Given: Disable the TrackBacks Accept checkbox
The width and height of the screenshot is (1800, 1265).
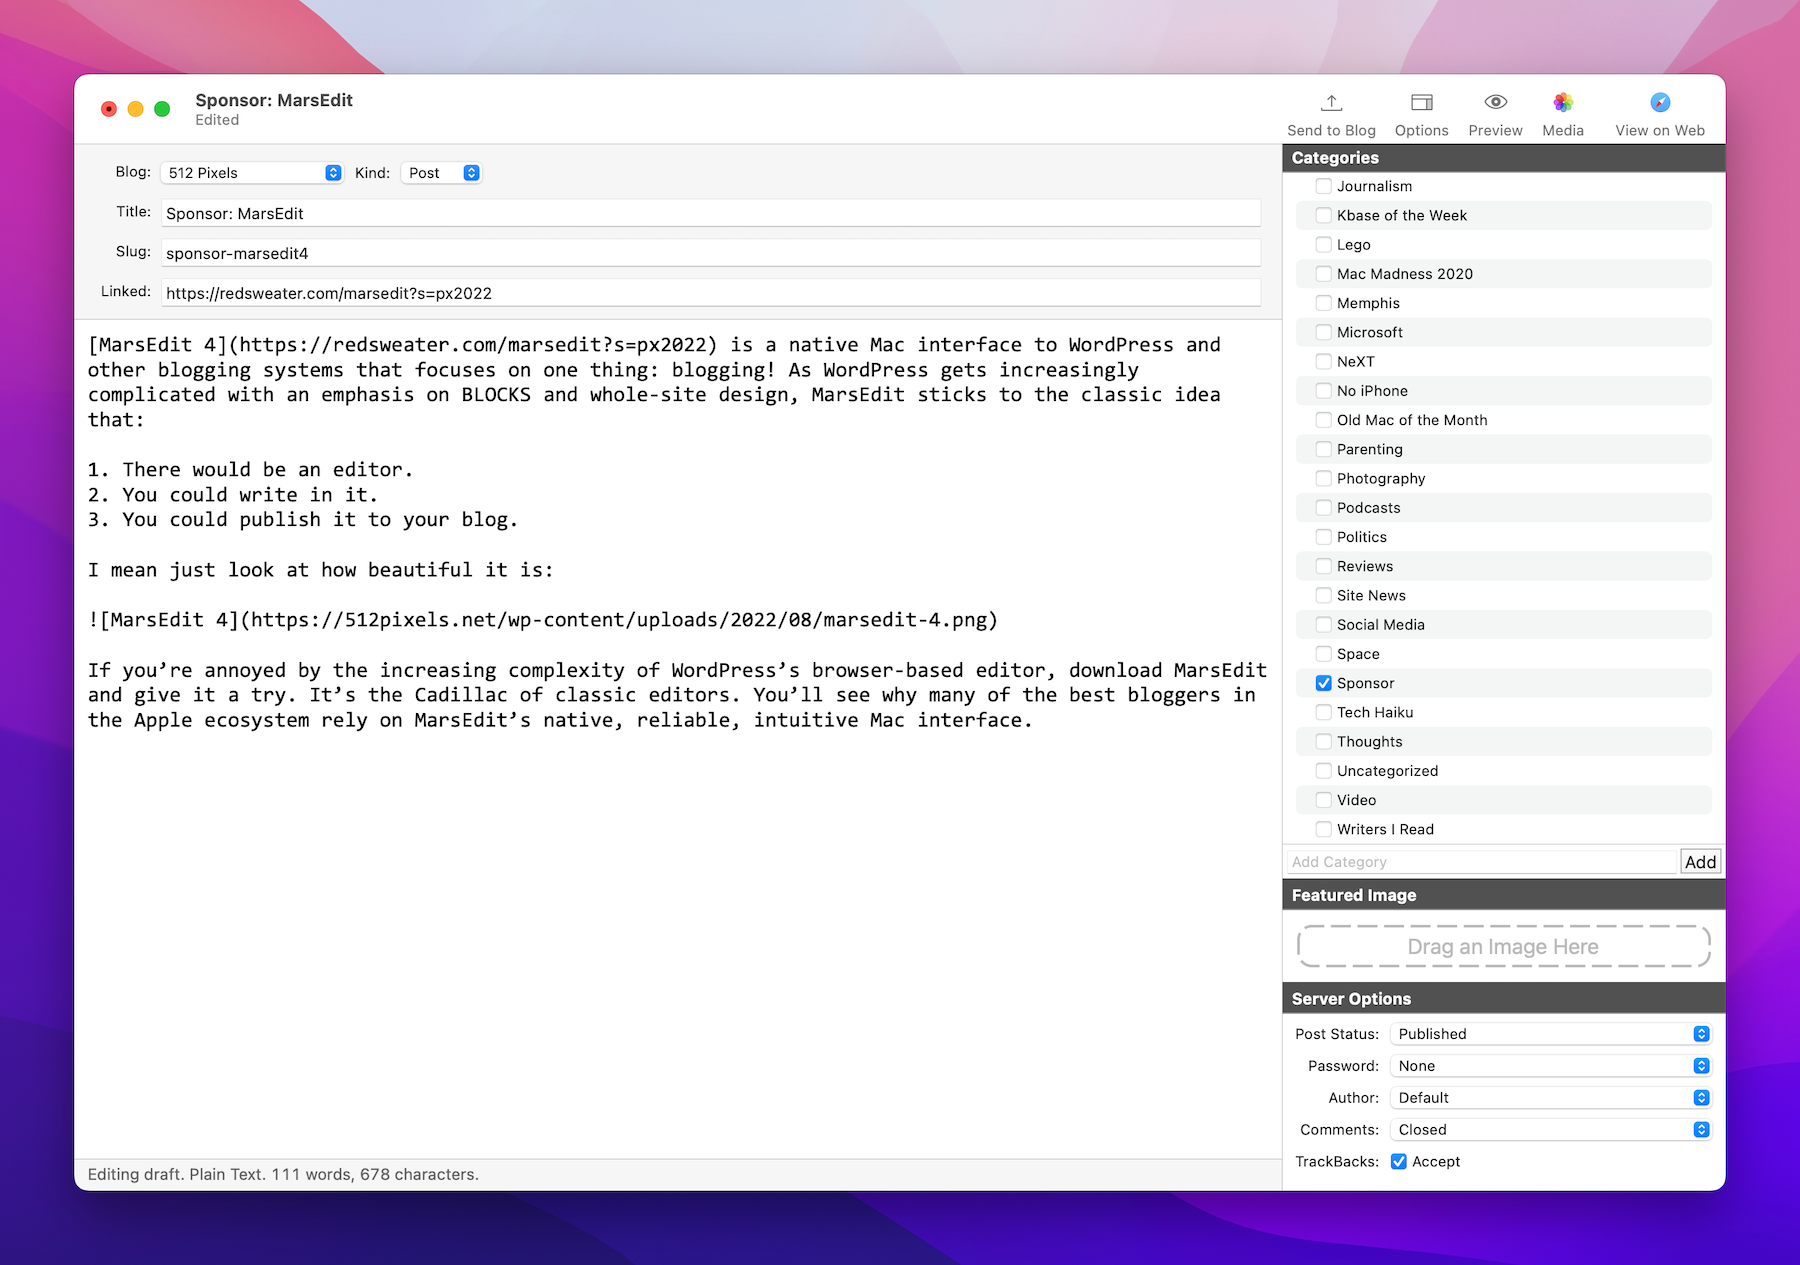Looking at the screenshot, I should click(x=1398, y=1161).
